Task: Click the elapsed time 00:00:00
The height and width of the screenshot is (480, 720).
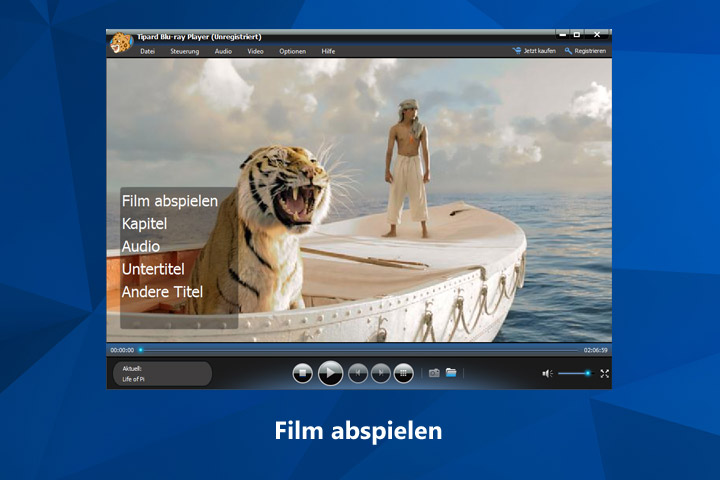Action: coord(122,350)
